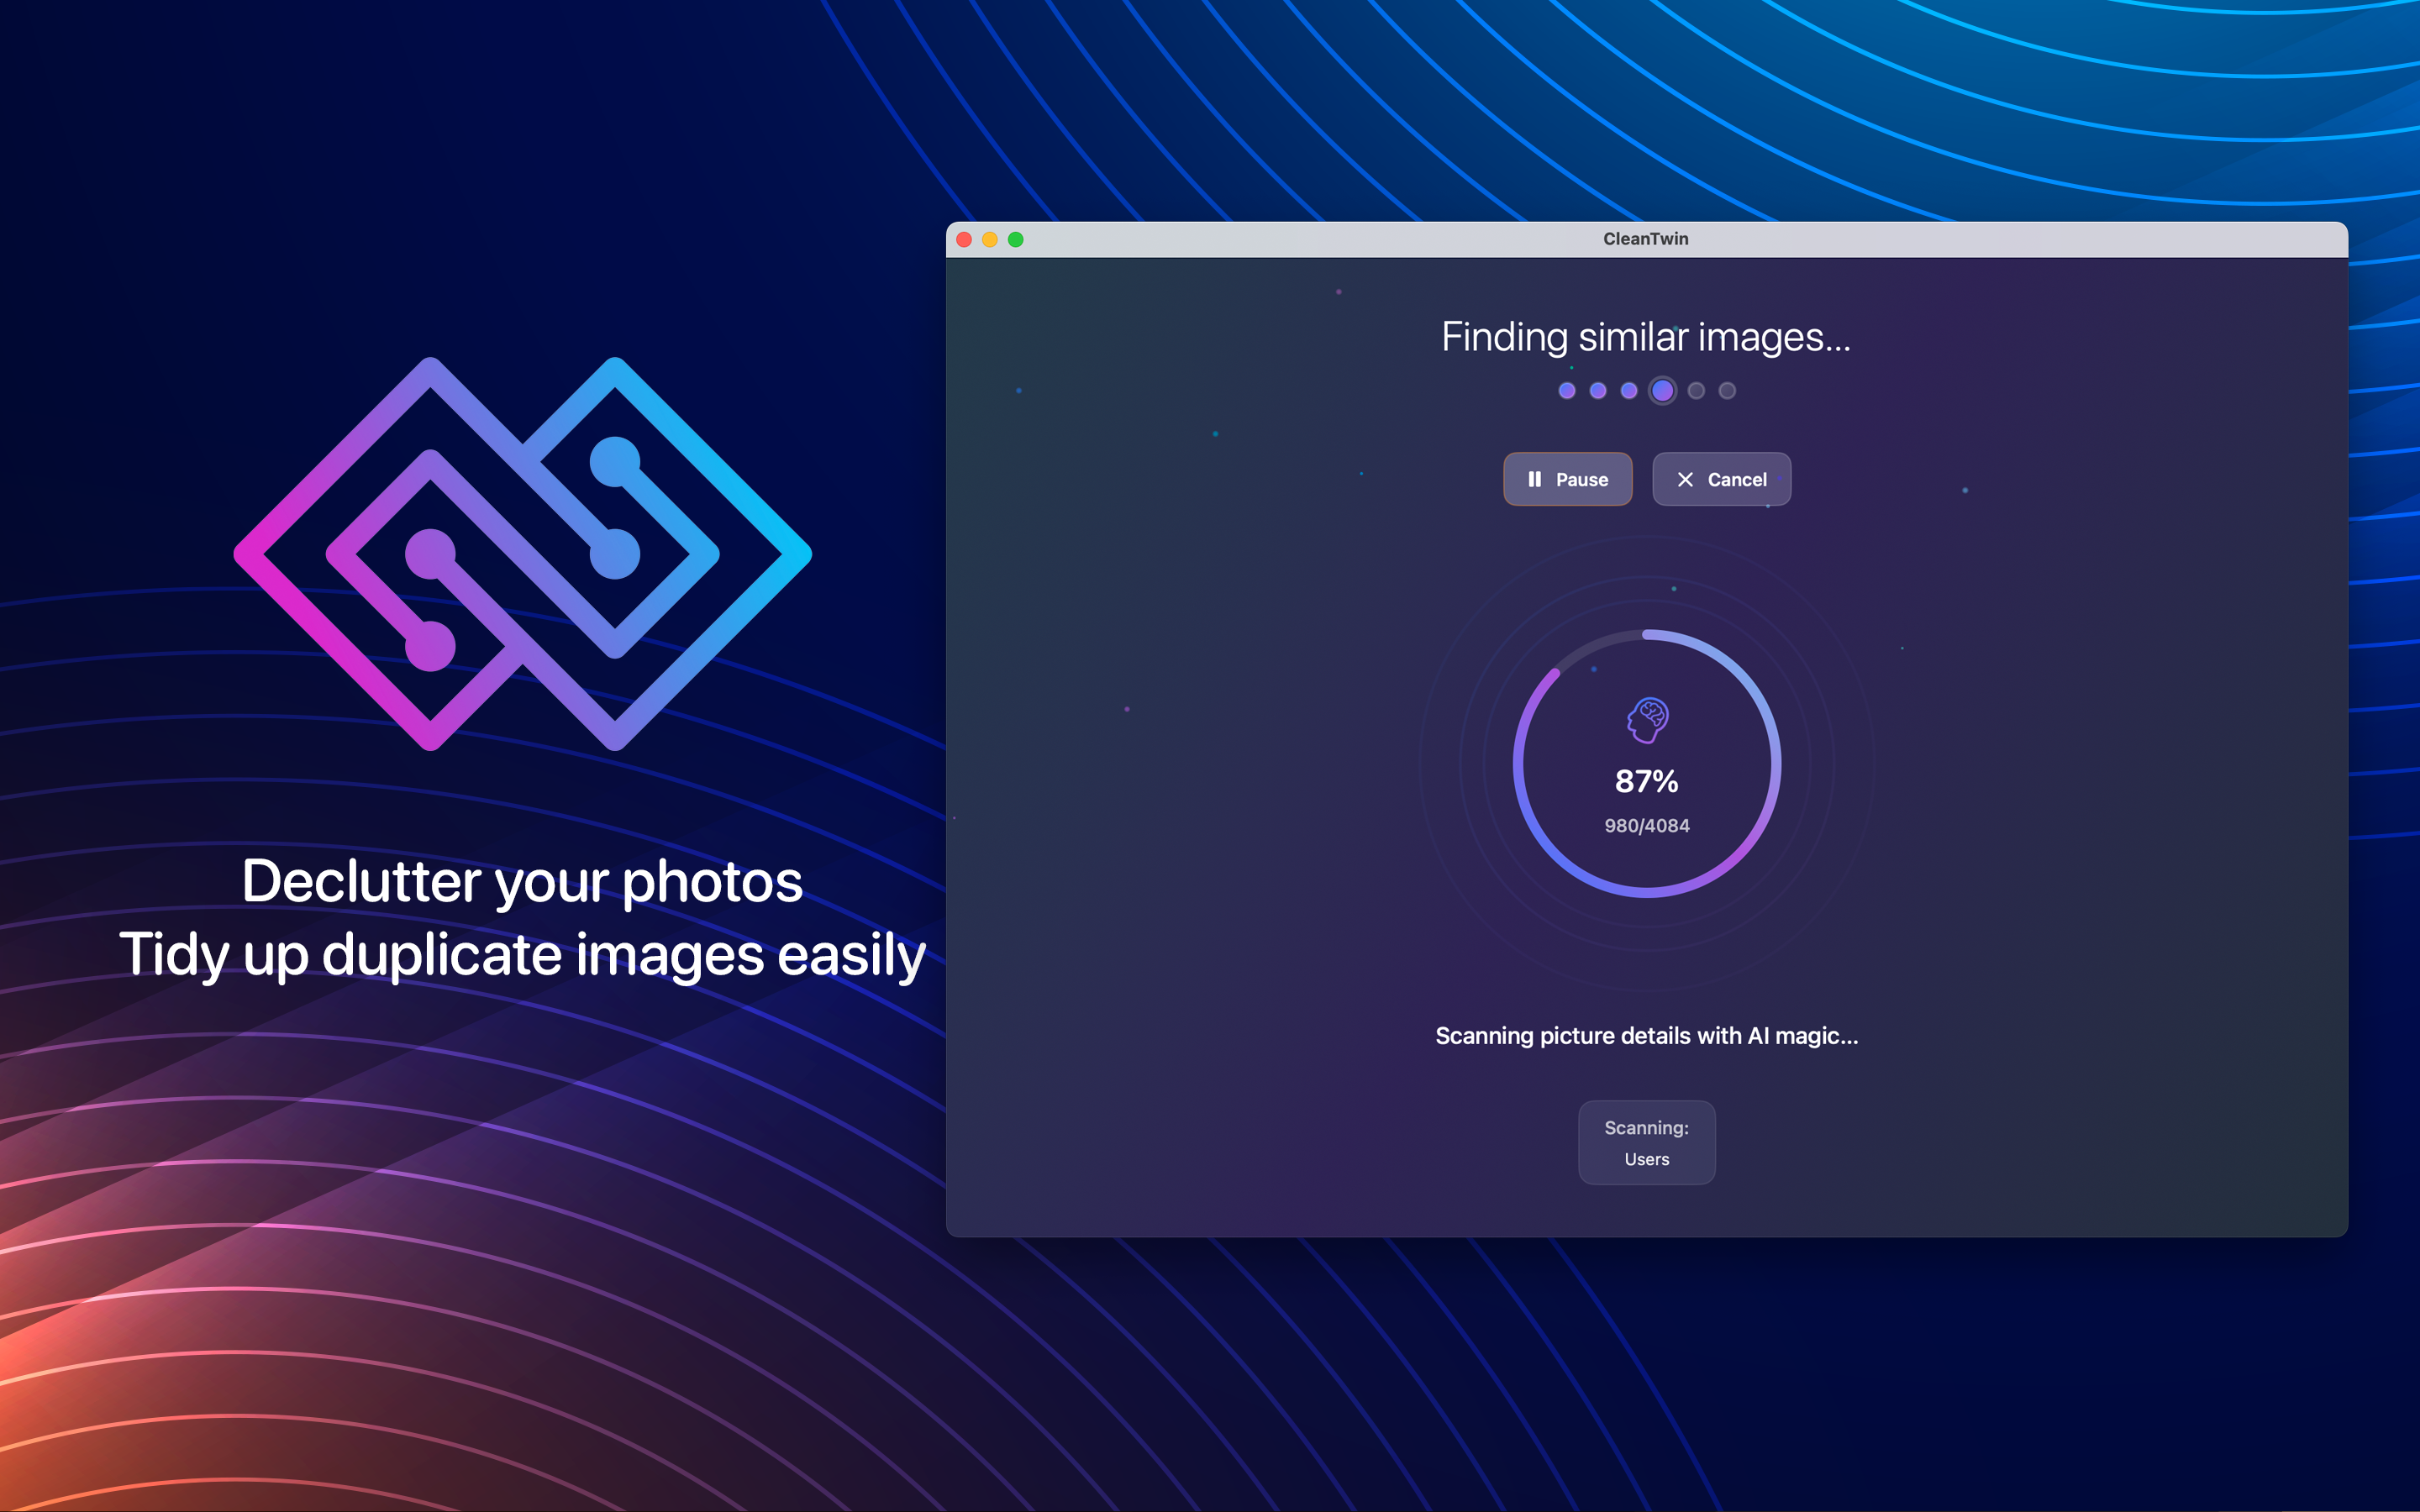Select the fifth step indicator dot

(x=1696, y=391)
